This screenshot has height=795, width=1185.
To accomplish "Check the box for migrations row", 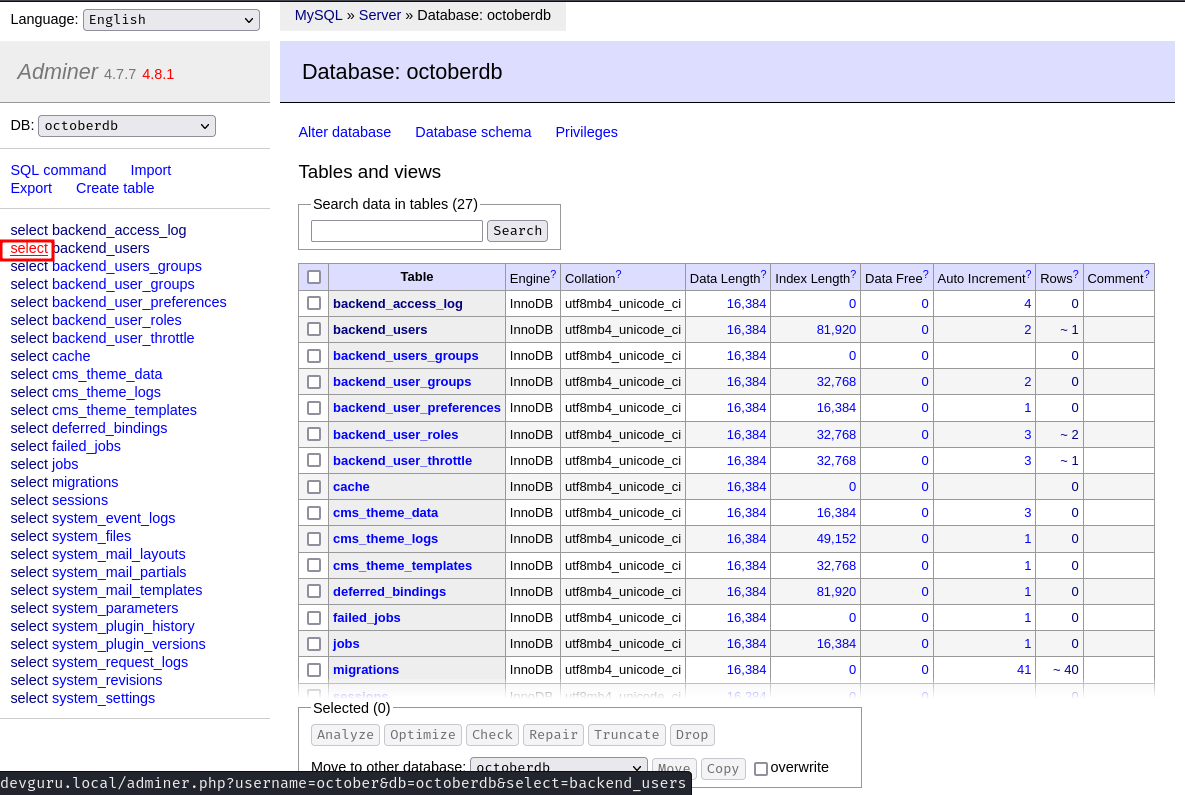I will point(314,670).
